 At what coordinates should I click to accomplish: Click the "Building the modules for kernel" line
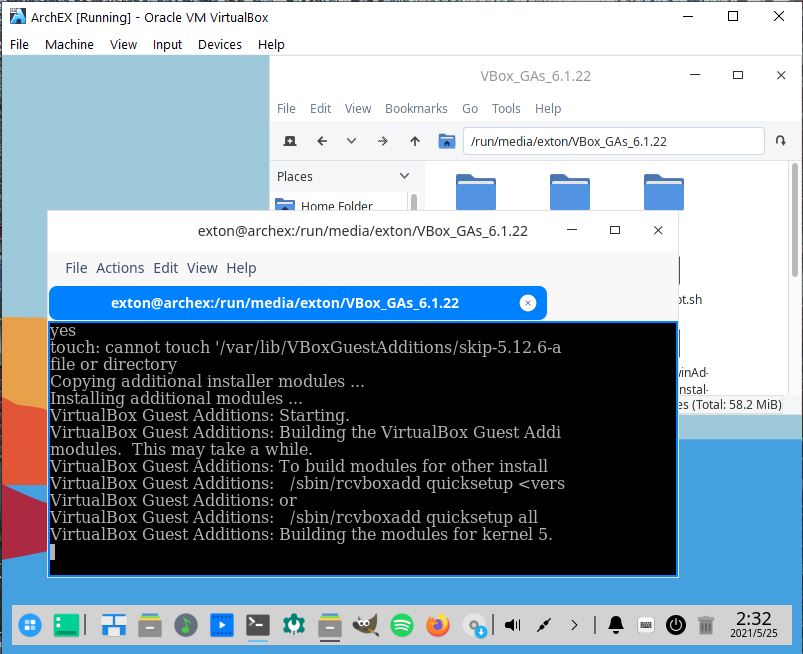point(301,534)
